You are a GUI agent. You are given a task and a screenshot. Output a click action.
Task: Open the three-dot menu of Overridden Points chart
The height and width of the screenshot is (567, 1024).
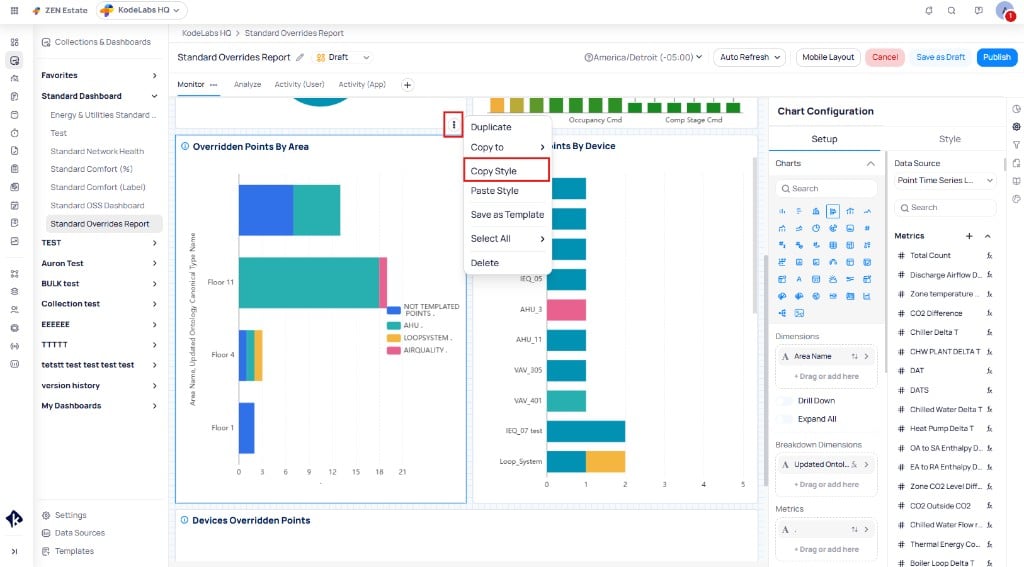[x=453, y=125]
